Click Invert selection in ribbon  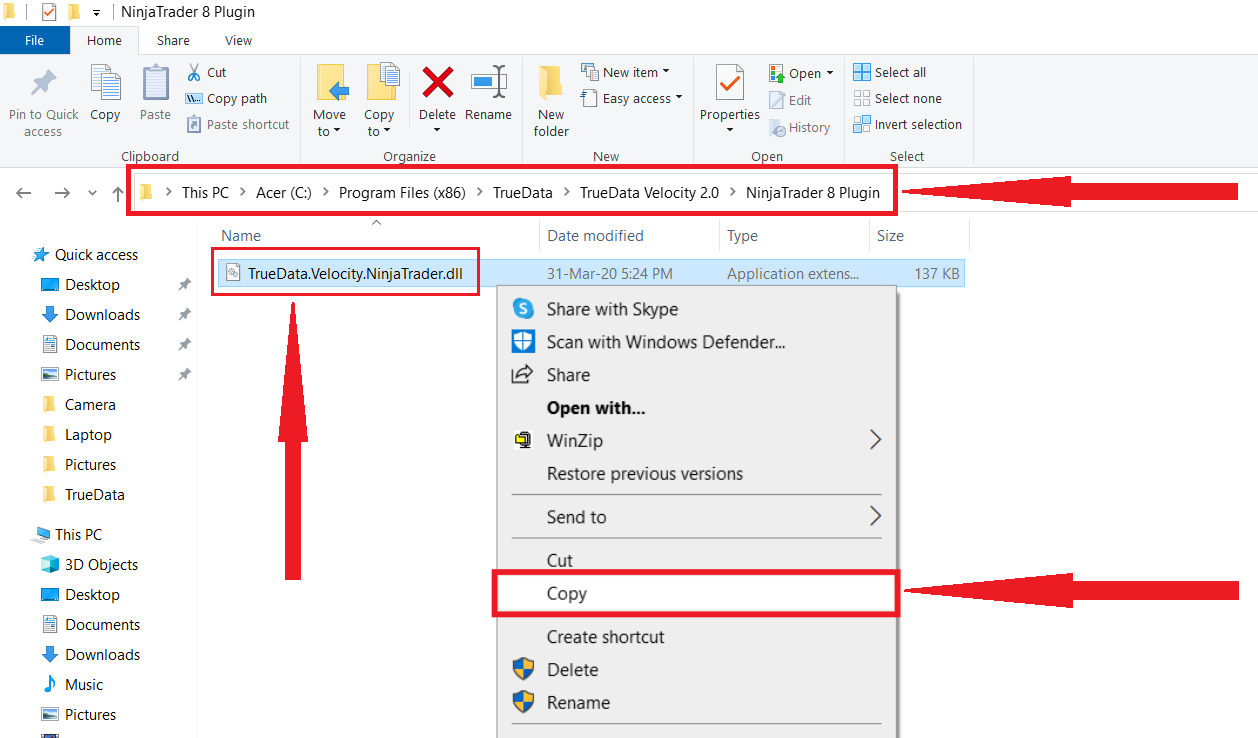(907, 124)
